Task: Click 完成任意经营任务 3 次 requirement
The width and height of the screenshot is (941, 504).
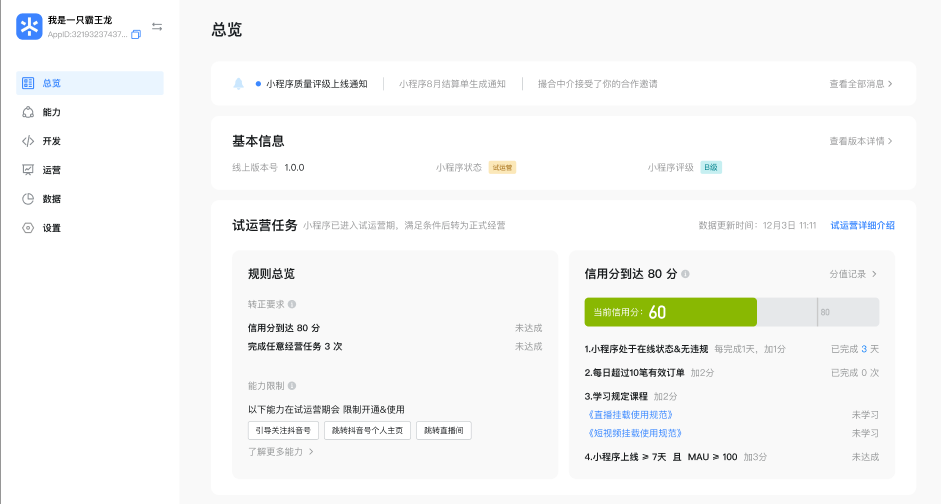Action: (295, 346)
